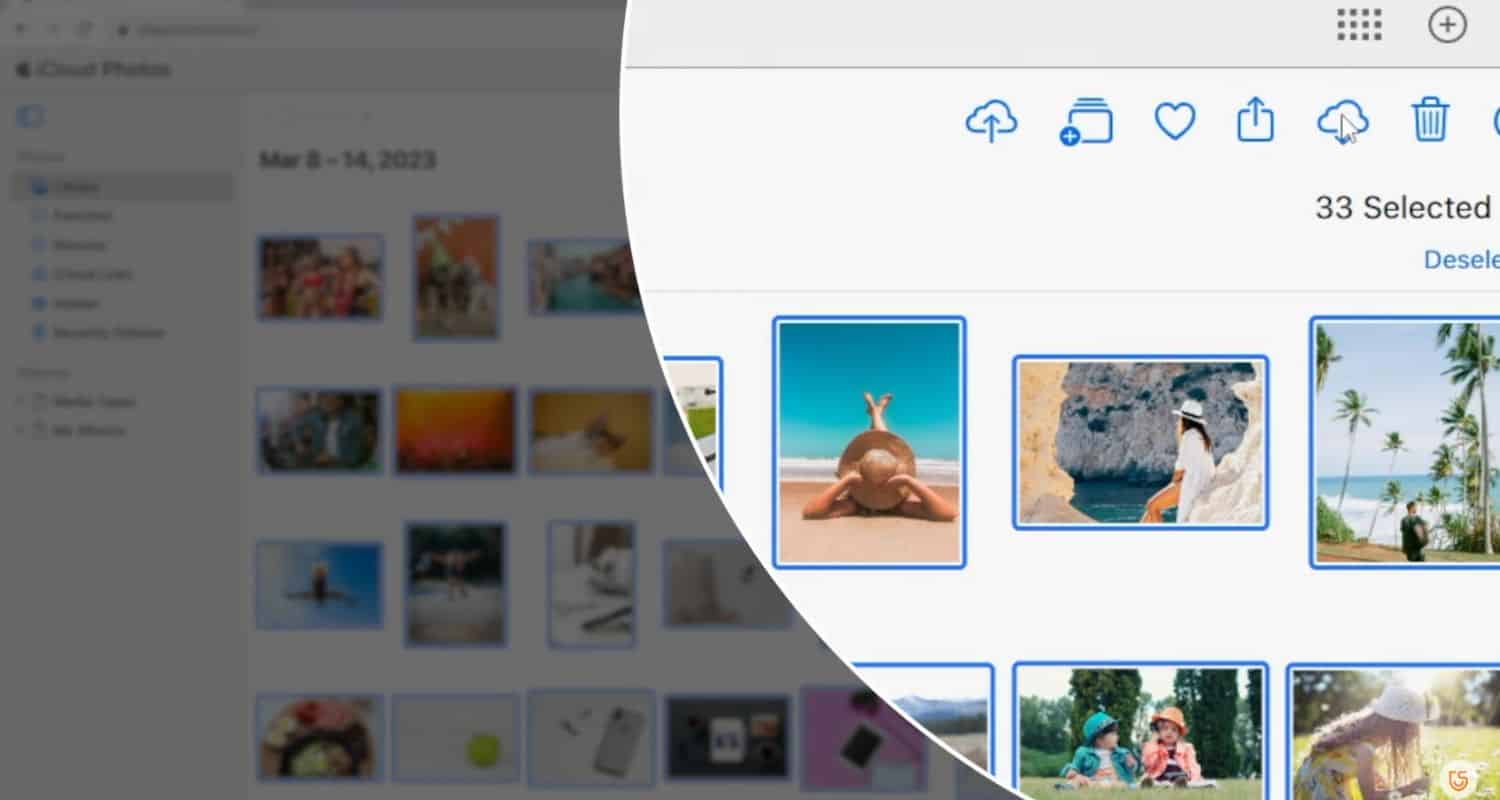Select the blurred orange sunset photo
This screenshot has width=1500, height=800.
point(456,430)
